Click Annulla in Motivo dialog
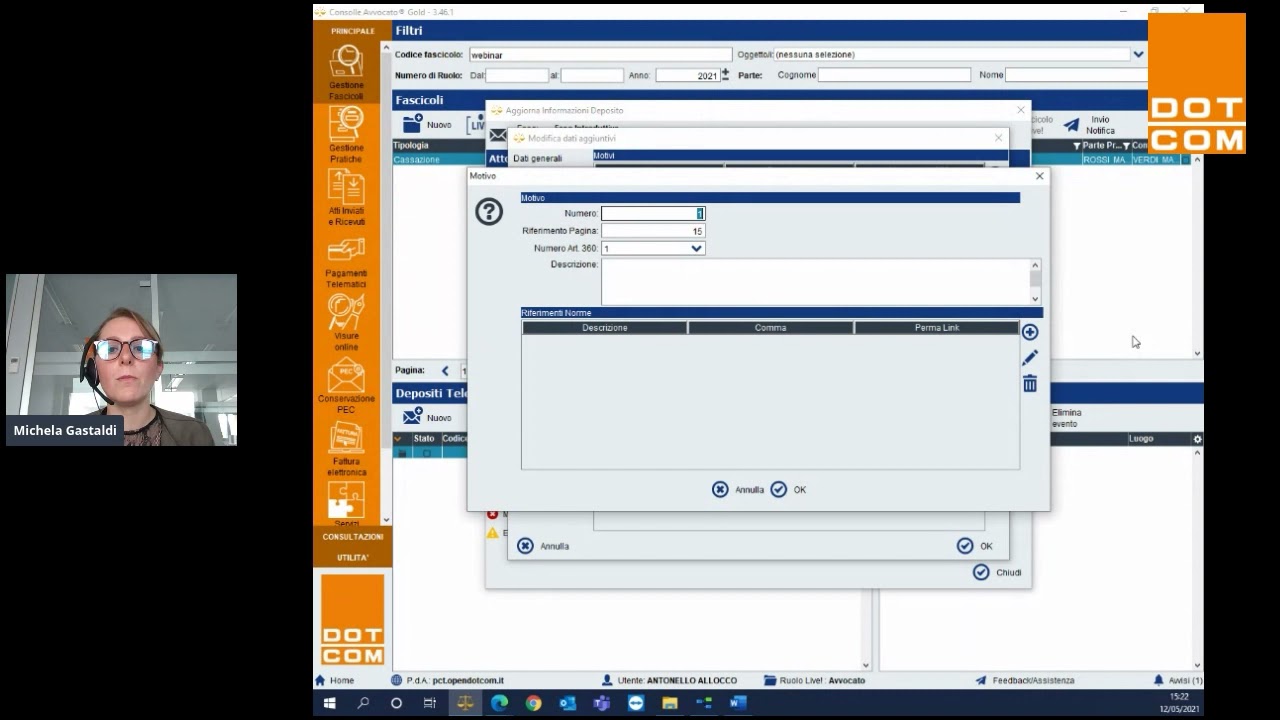The height and width of the screenshot is (720, 1280). point(738,489)
